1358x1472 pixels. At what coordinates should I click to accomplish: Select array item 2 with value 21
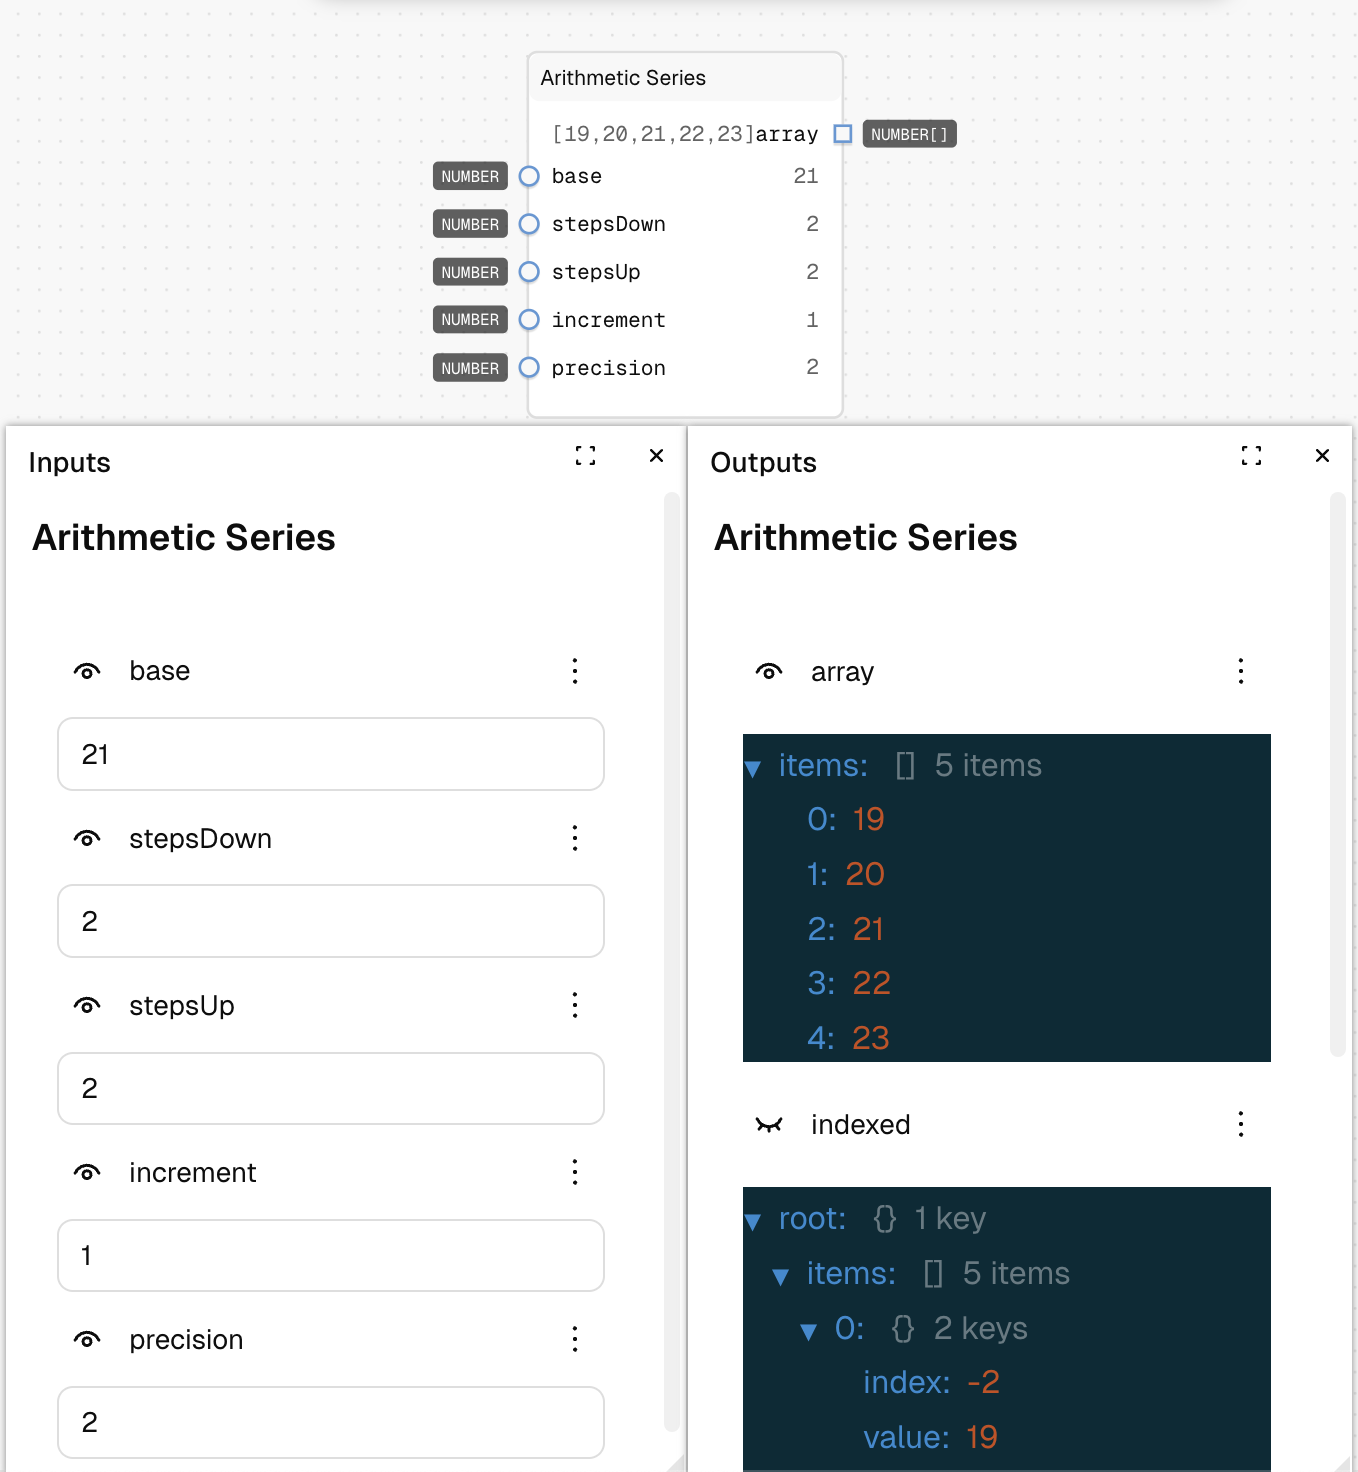tap(846, 929)
